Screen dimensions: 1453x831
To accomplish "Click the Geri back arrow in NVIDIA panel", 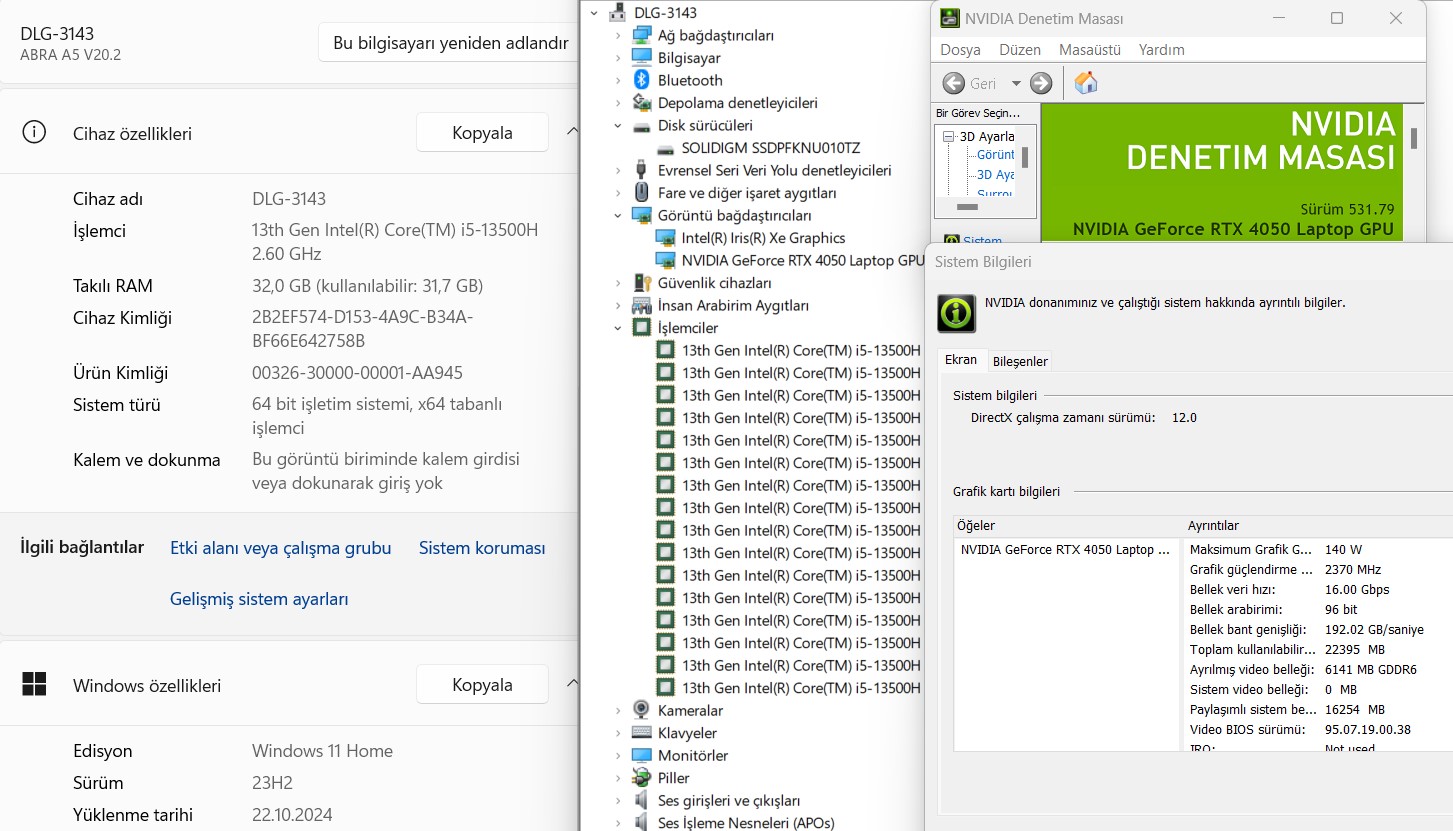I will coord(954,83).
